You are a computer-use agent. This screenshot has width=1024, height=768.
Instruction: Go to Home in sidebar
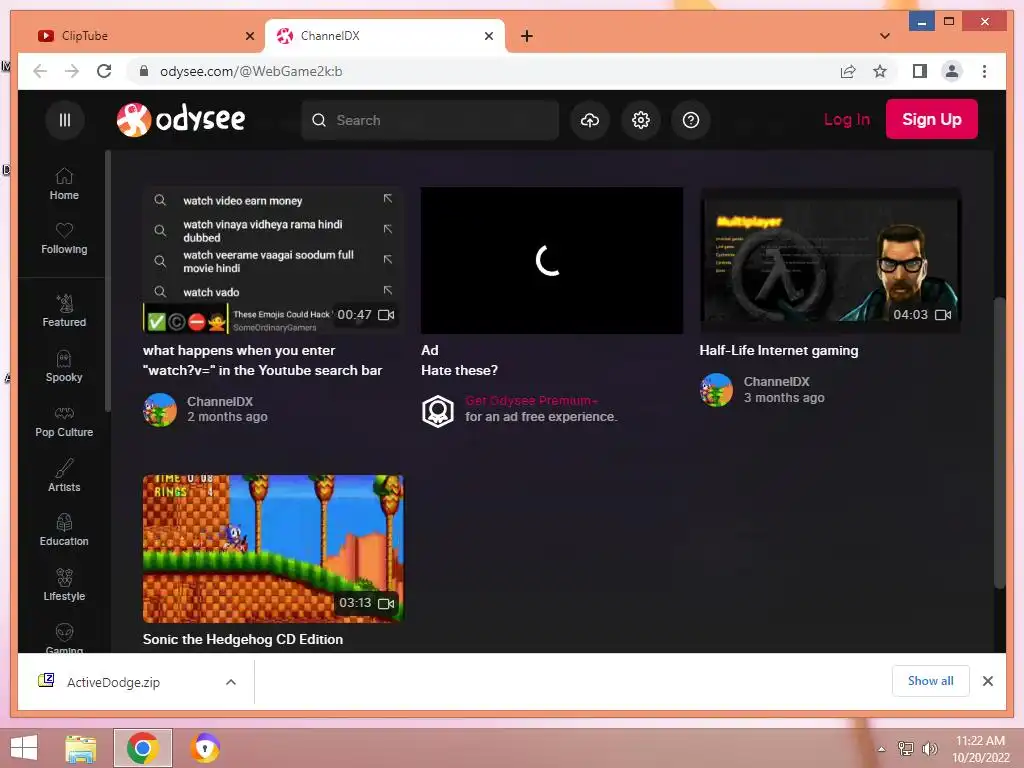pos(64,184)
